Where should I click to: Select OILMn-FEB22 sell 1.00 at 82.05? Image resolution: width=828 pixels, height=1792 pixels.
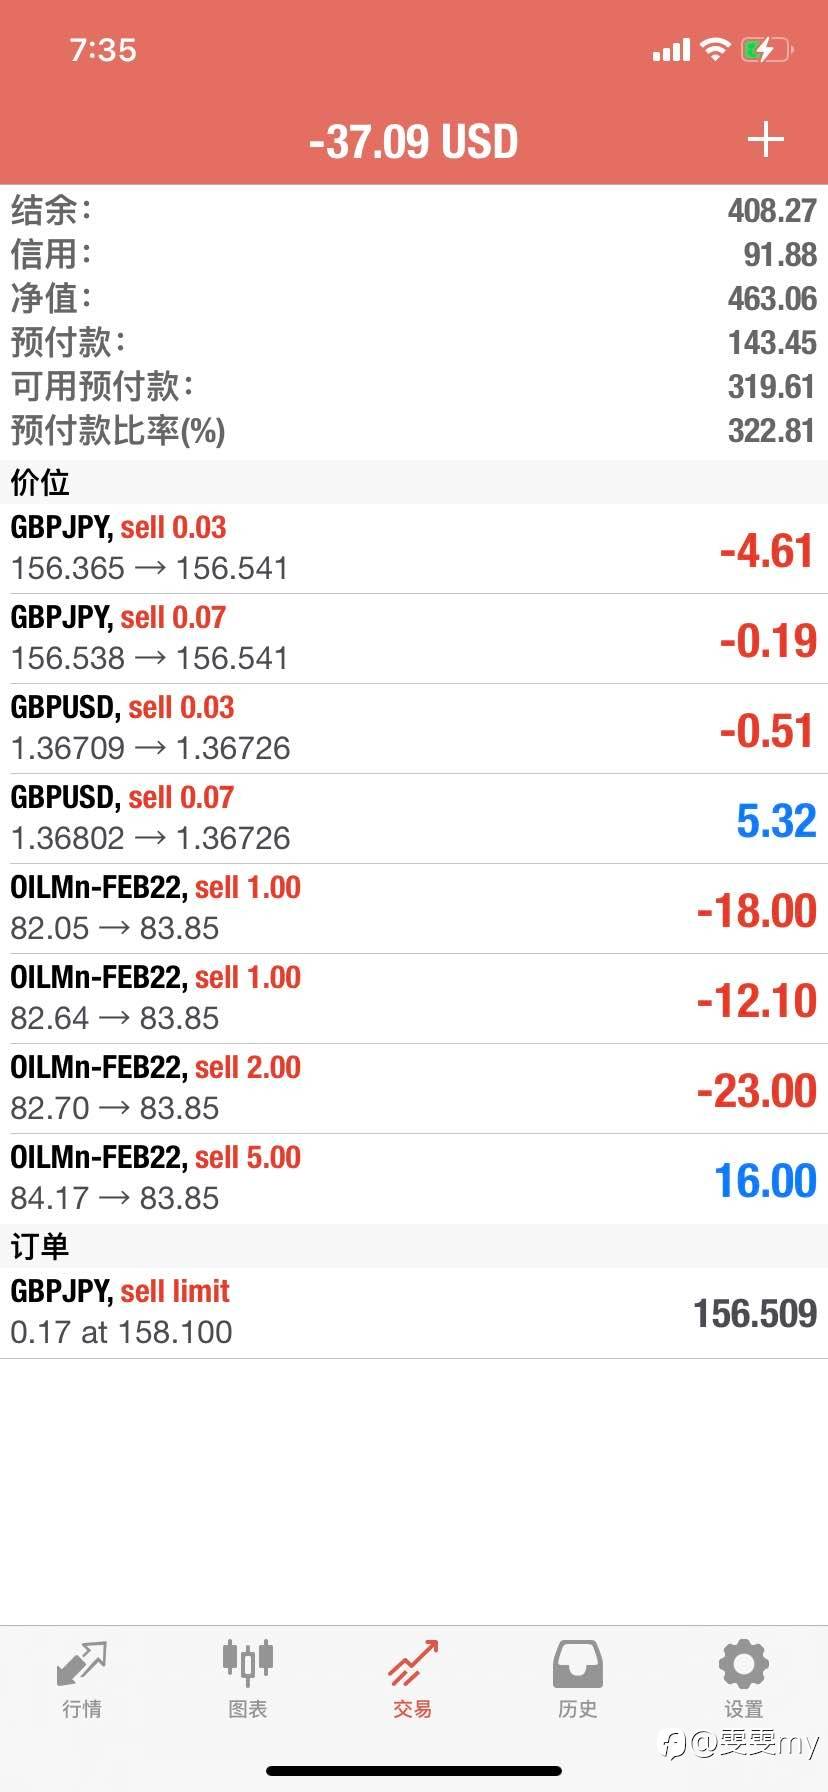pos(414,908)
